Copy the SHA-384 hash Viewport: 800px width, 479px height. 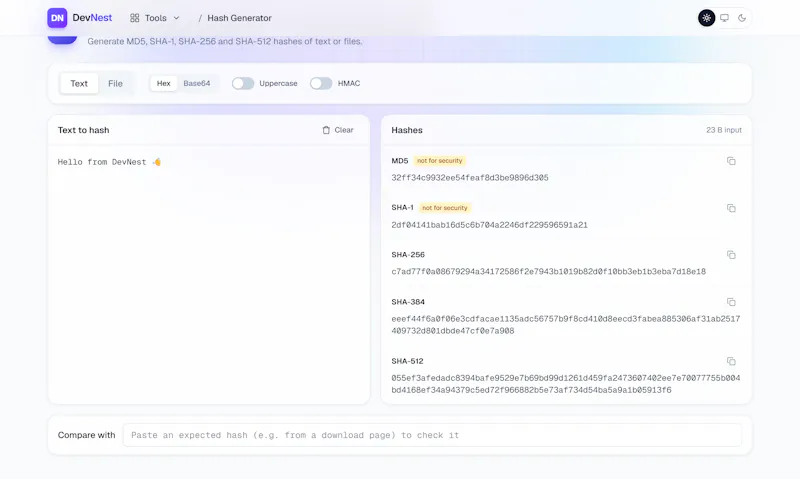(x=731, y=302)
